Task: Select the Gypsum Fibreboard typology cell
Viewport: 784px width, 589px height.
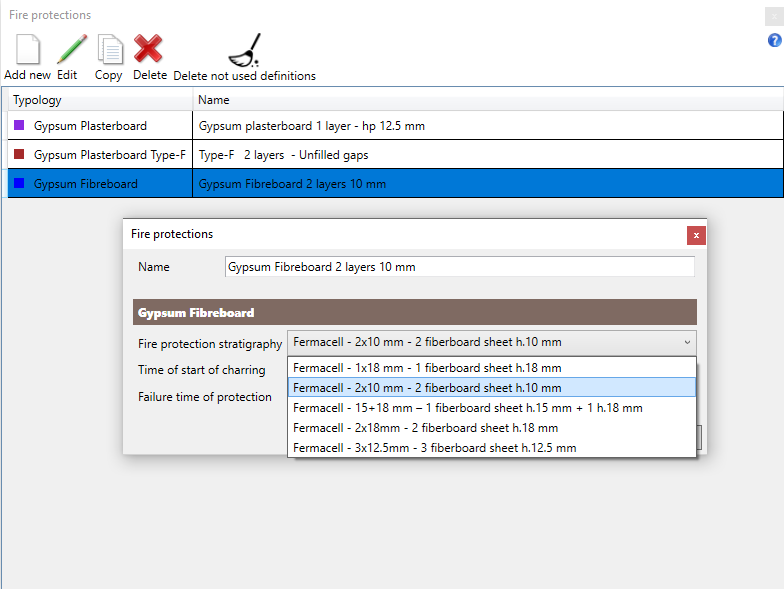Action: click(100, 184)
